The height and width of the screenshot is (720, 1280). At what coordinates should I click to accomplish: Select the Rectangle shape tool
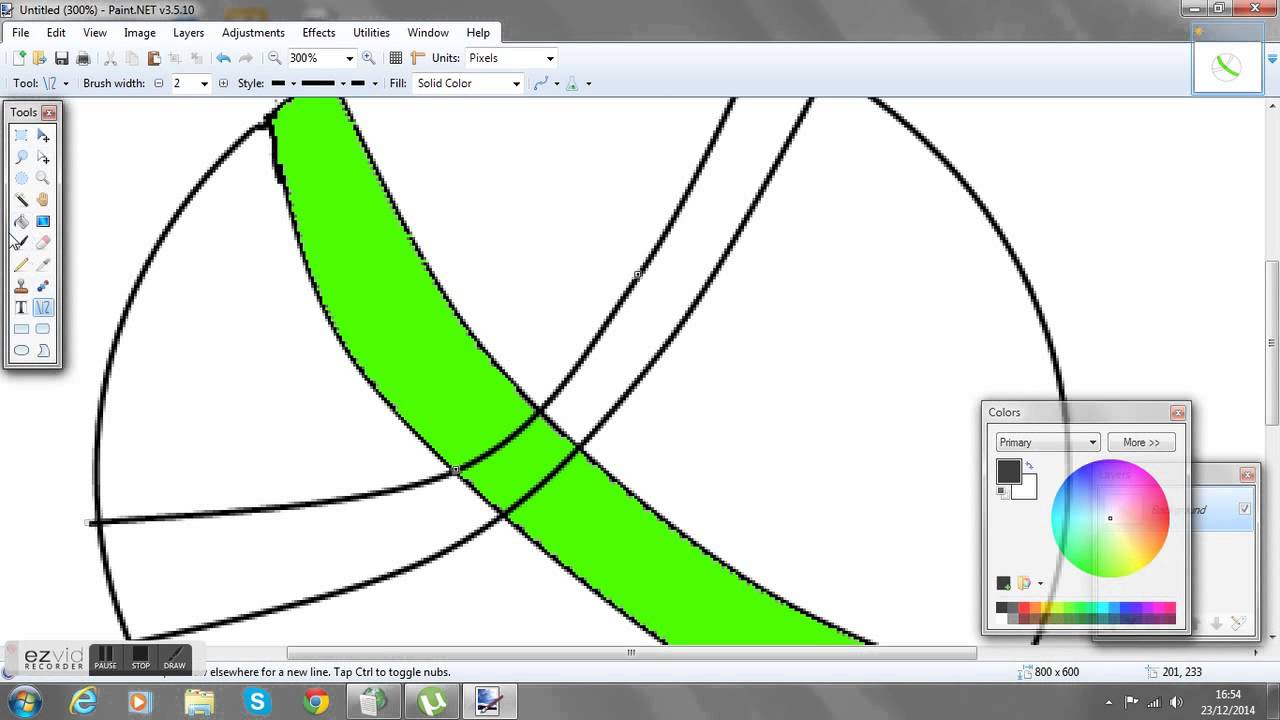coord(21,329)
